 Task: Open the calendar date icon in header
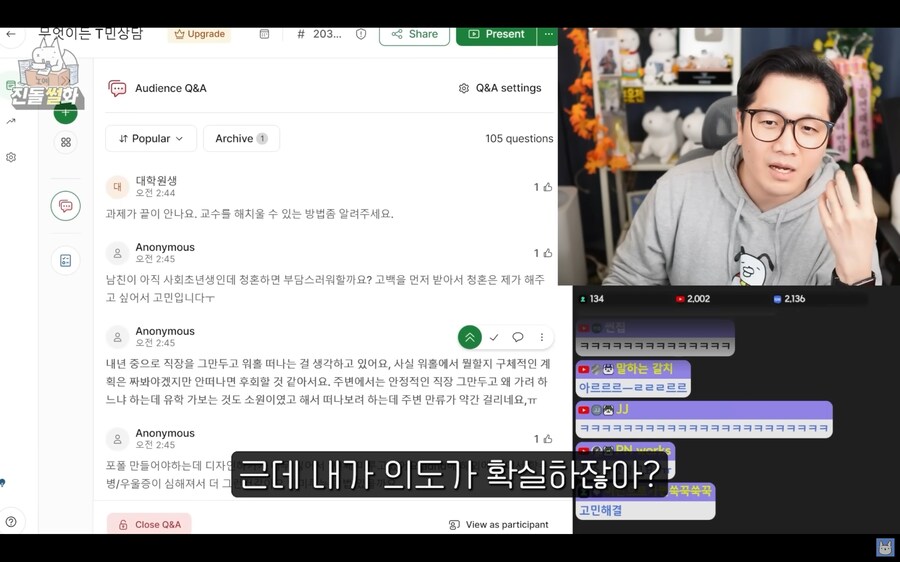coord(264,34)
